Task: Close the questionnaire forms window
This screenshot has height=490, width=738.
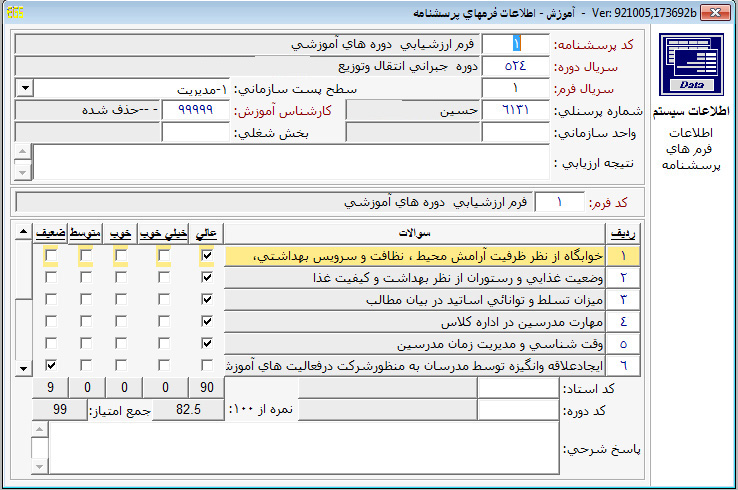Action: tap(715, 12)
